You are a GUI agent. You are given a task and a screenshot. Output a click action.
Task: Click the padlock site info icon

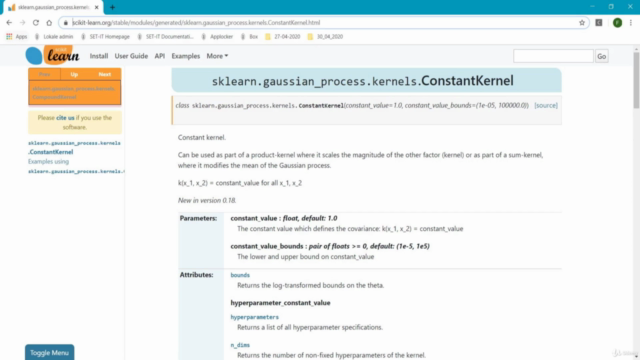coord(65,23)
